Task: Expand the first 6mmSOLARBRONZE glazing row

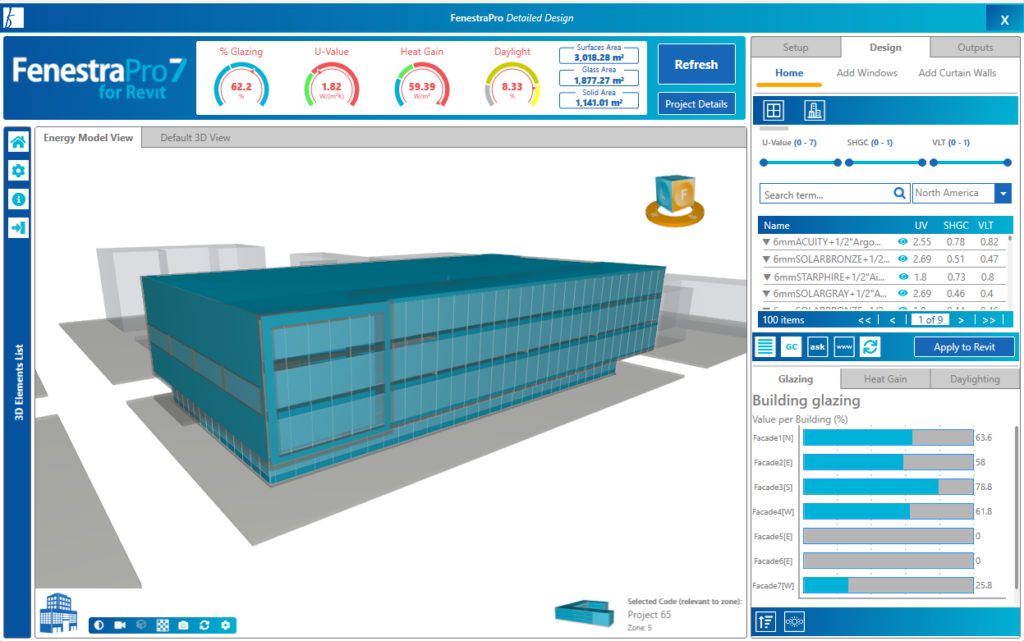Action: (x=766, y=259)
